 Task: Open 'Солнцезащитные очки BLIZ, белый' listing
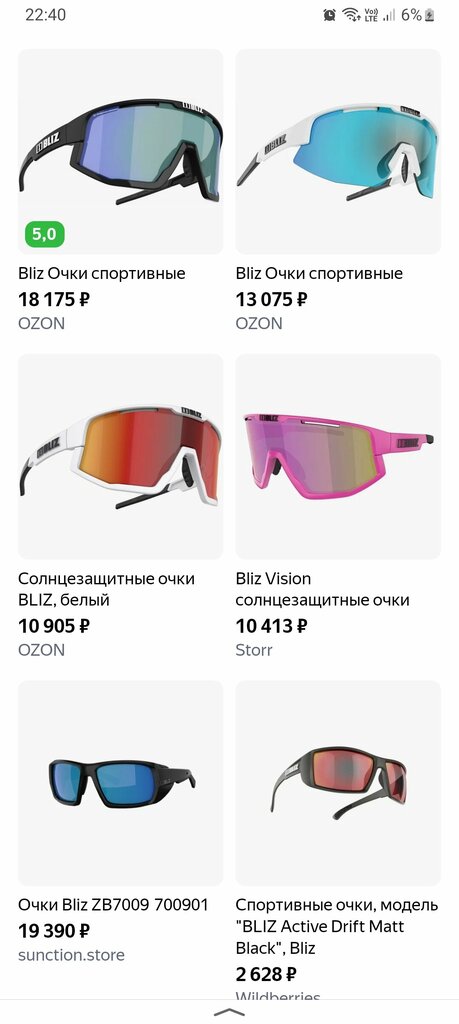pyautogui.click(x=106, y=589)
